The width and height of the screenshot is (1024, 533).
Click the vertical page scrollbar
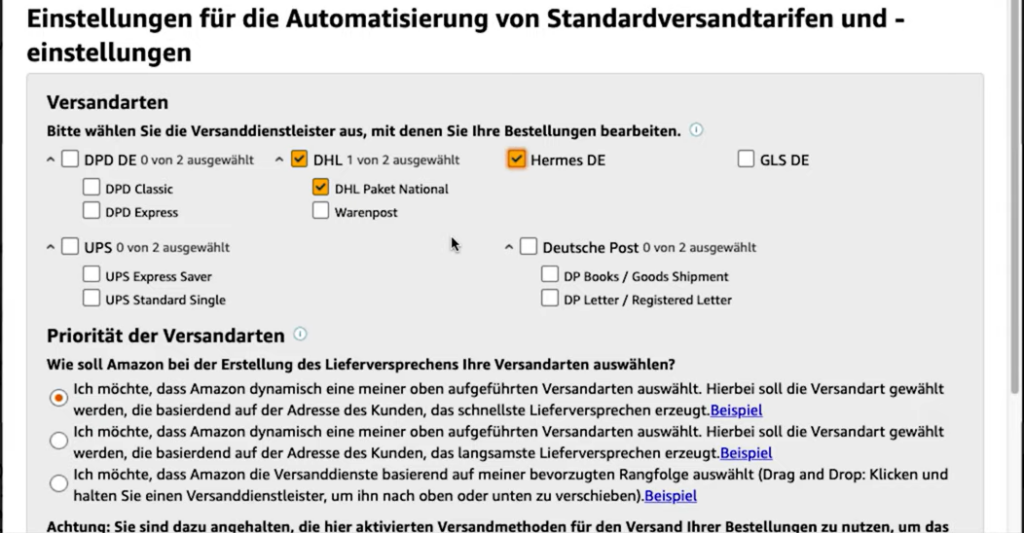pos(1014,196)
